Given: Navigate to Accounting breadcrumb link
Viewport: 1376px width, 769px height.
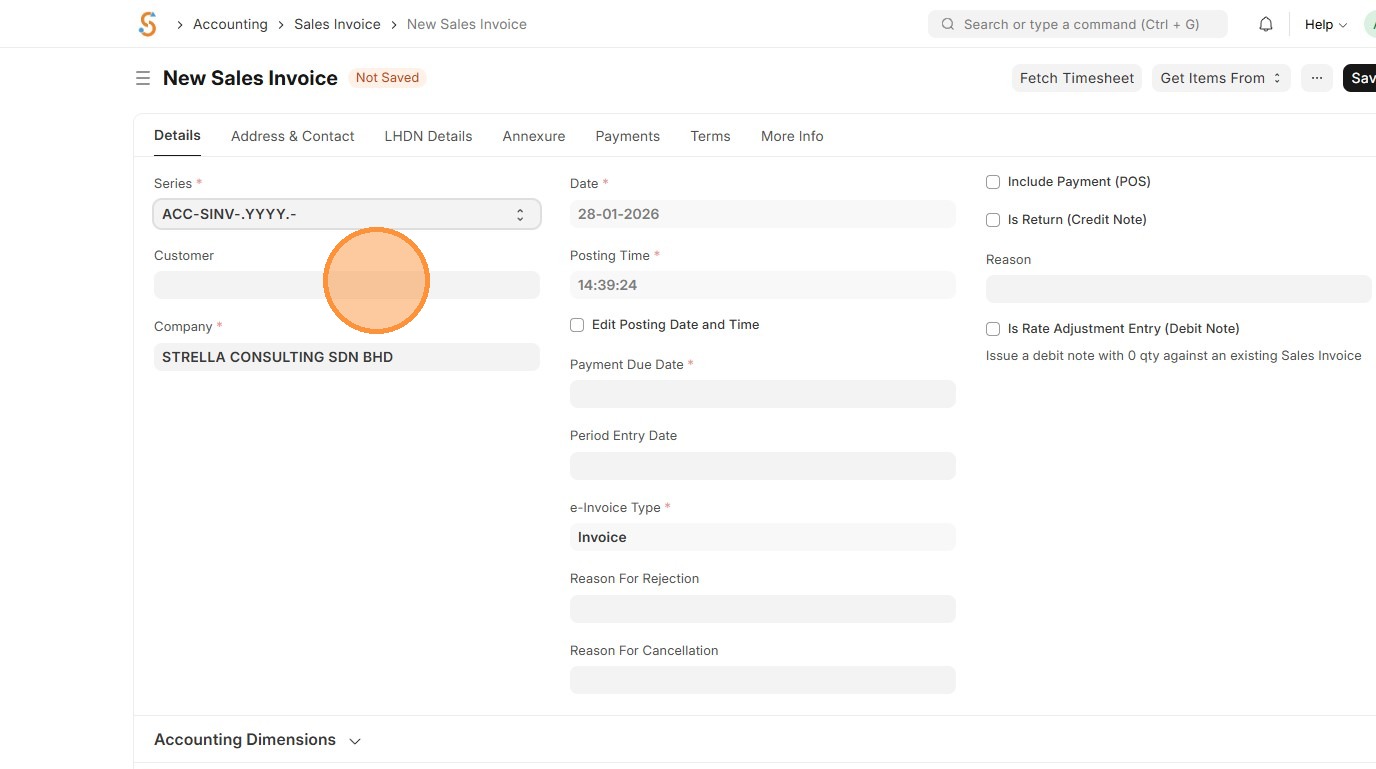Looking at the screenshot, I should click(x=230, y=24).
